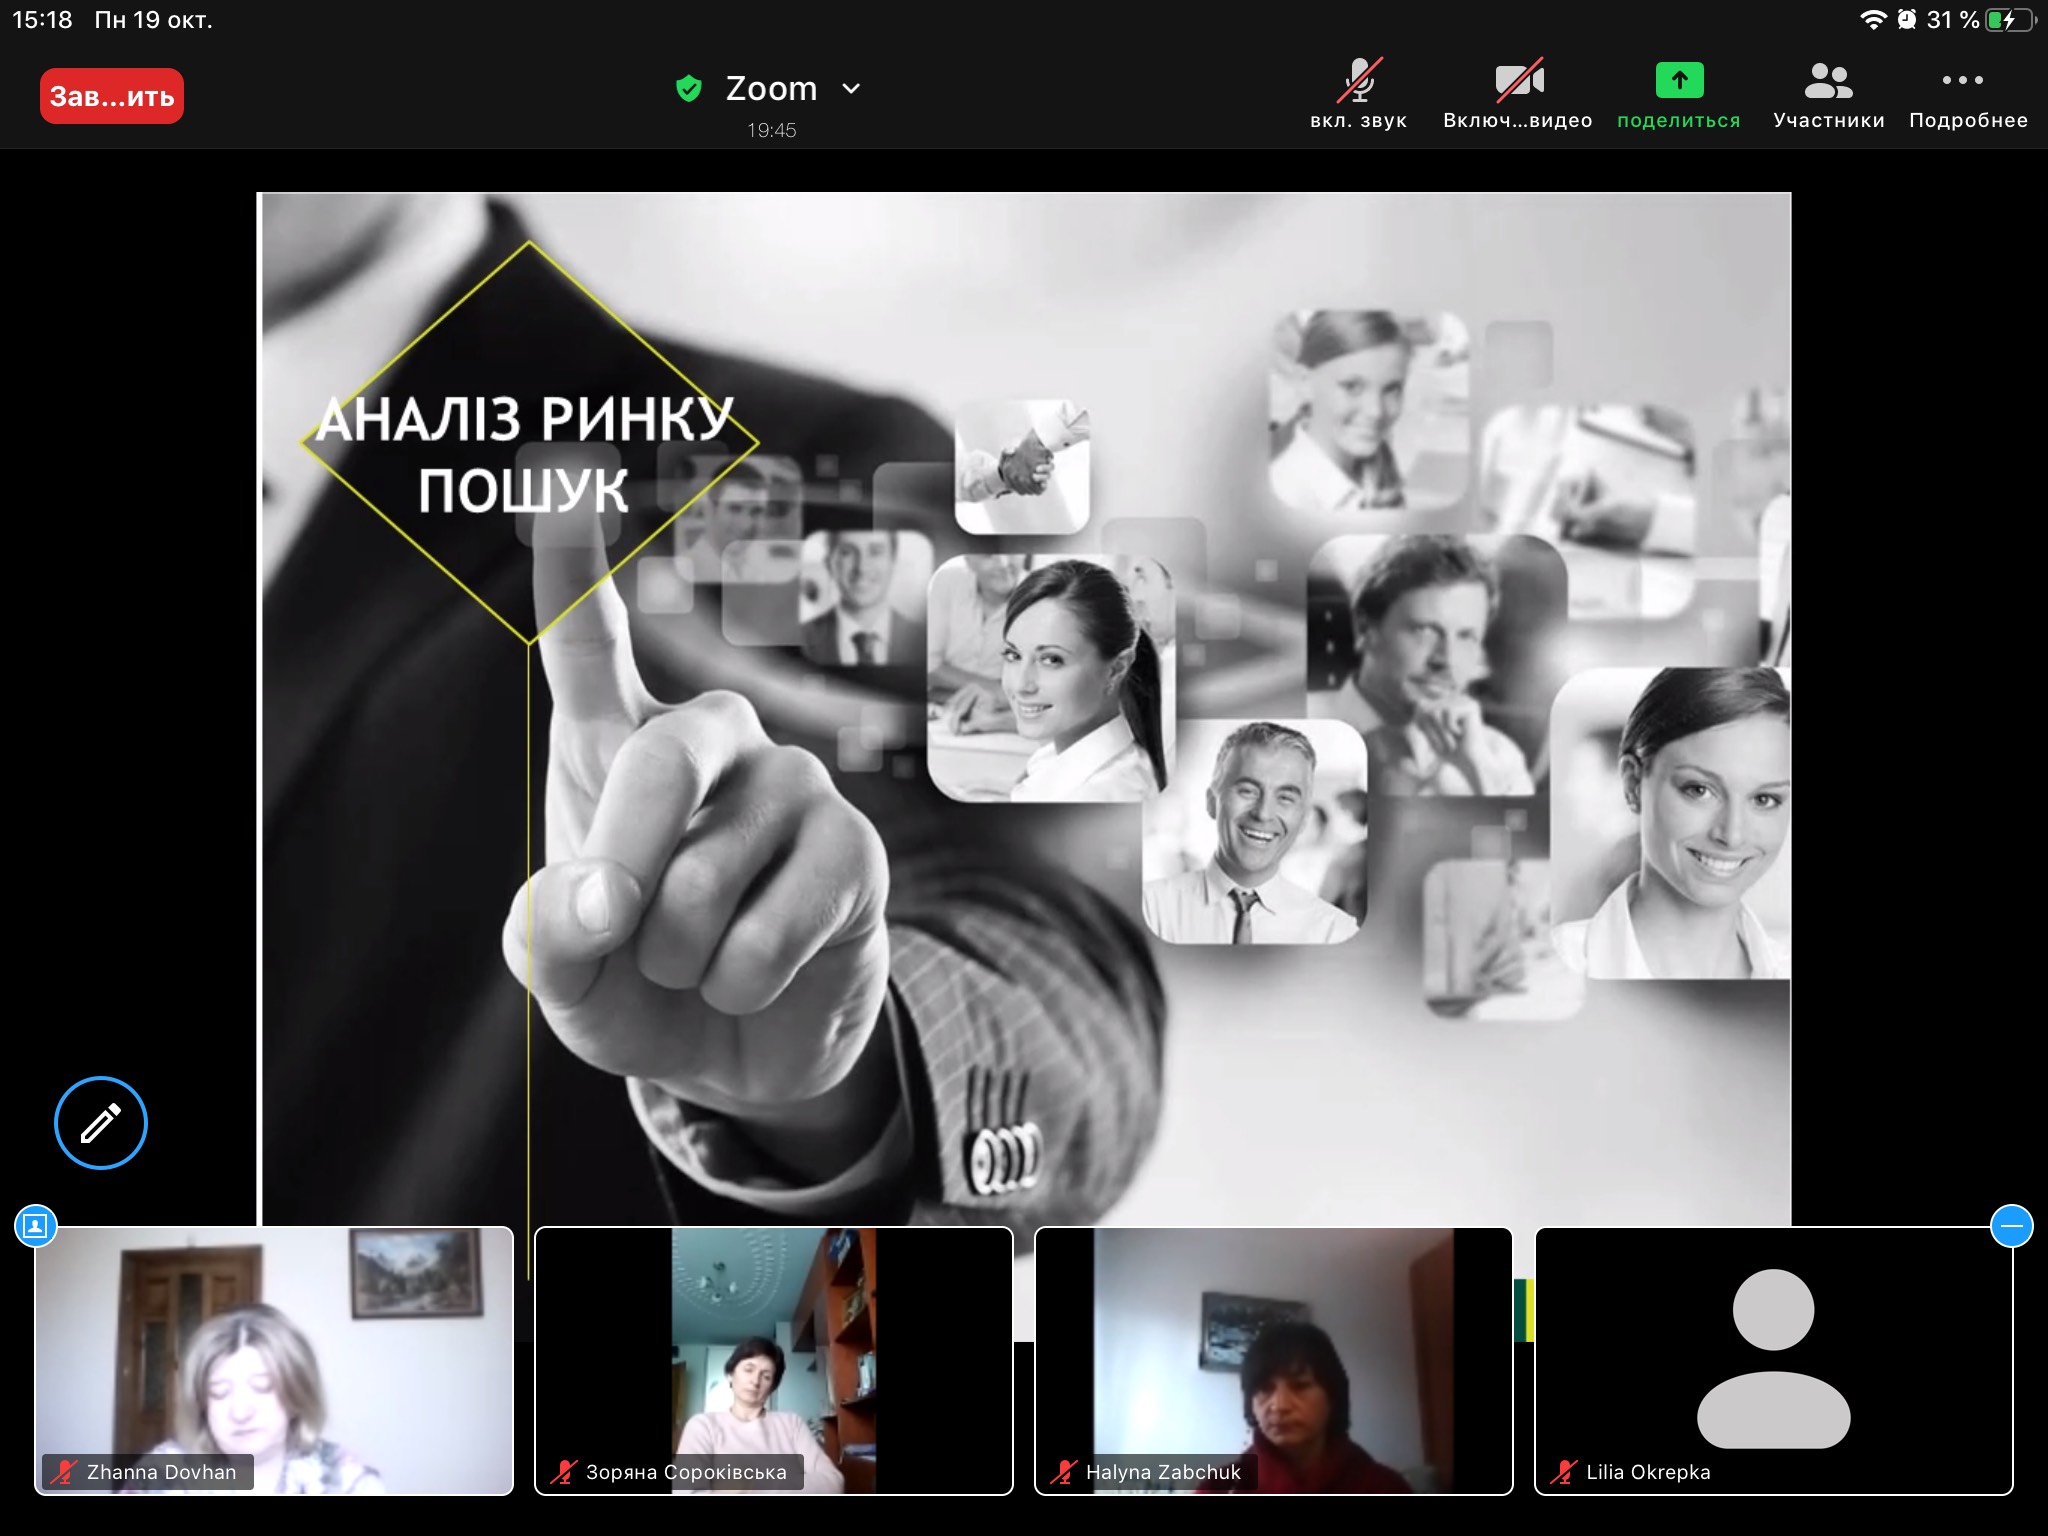Tap the Зоряна Сороківська name label
The image size is (2048, 1536).
[x=686, y=1472]
